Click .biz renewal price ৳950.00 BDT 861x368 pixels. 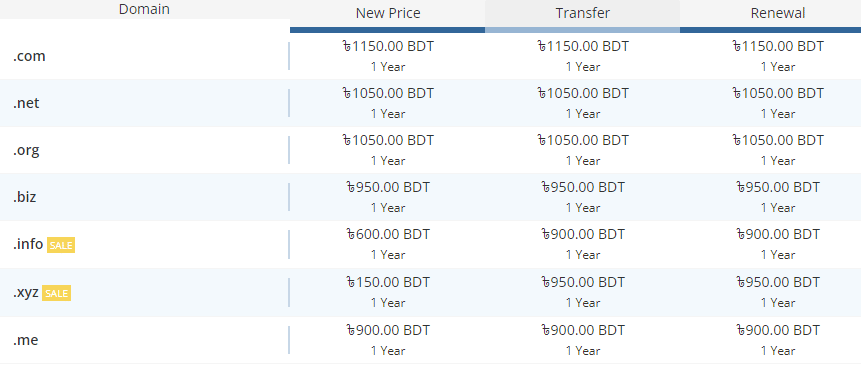(x=778, y=187)
